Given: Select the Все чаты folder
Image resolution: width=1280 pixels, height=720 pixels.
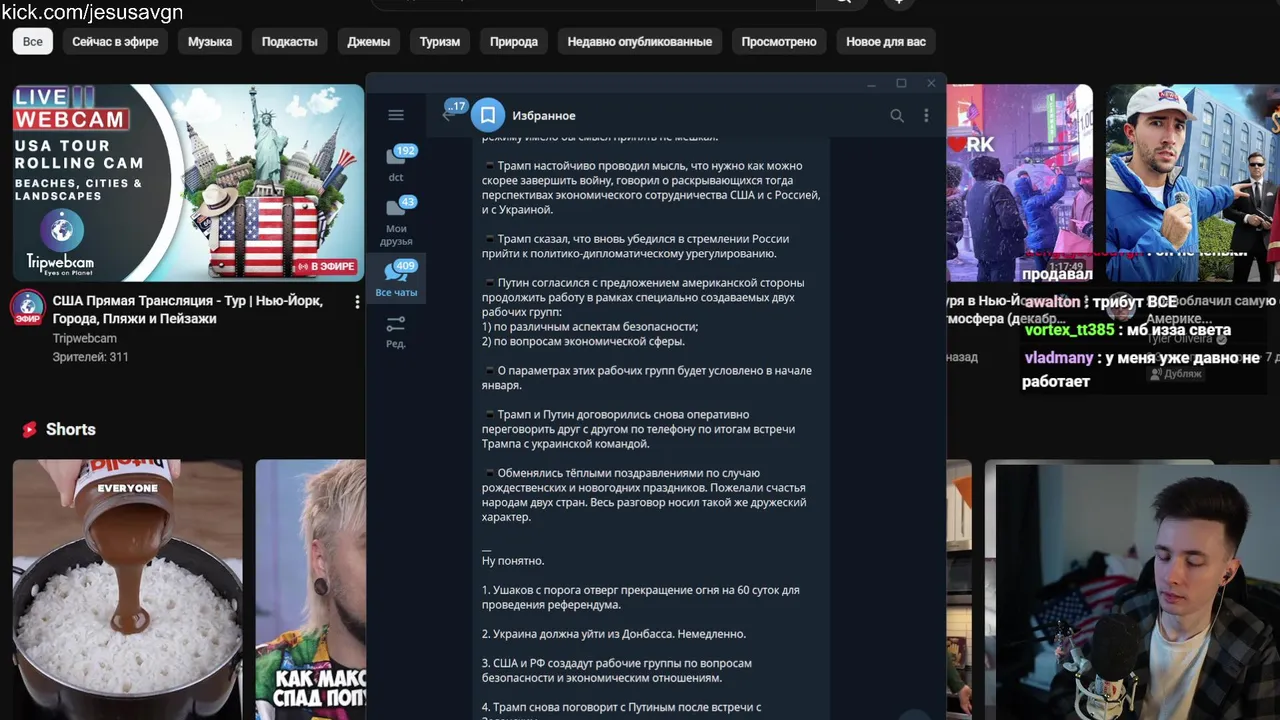Looking at the screenshot, I should [x=396, y=279].
